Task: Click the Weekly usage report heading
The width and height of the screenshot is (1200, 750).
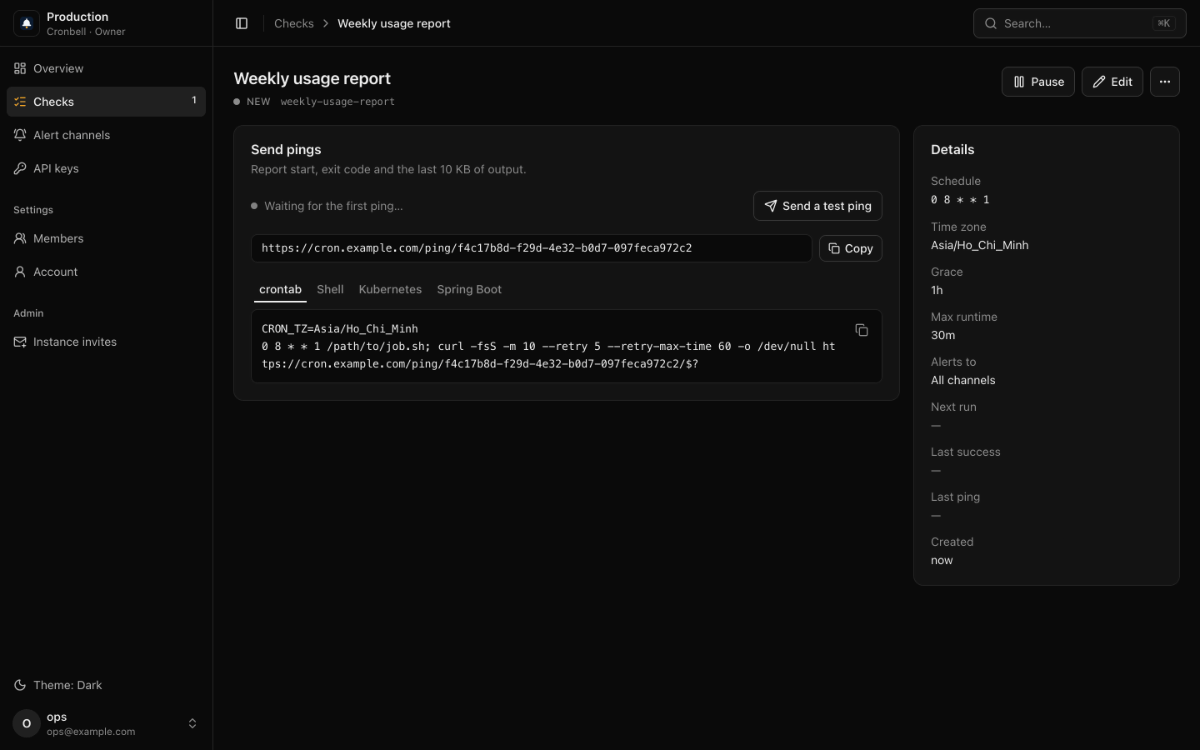Action: 312,78
